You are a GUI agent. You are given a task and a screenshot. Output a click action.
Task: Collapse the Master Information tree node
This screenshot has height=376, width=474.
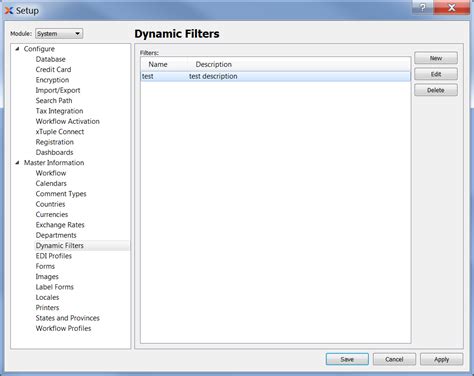coord(17,163)
